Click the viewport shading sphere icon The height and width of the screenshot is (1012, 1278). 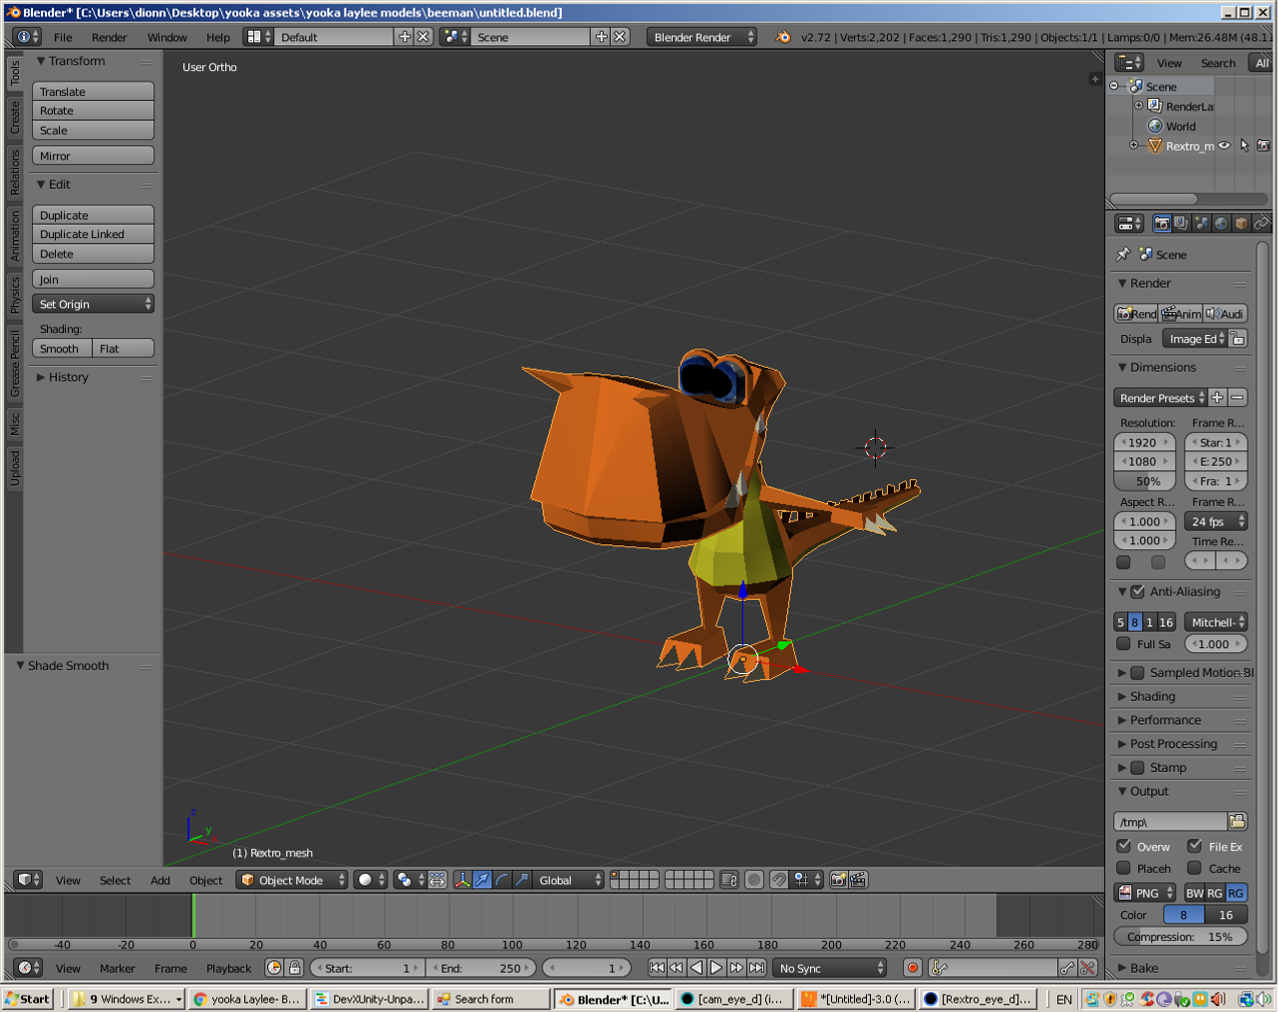[x=371, y=880]
